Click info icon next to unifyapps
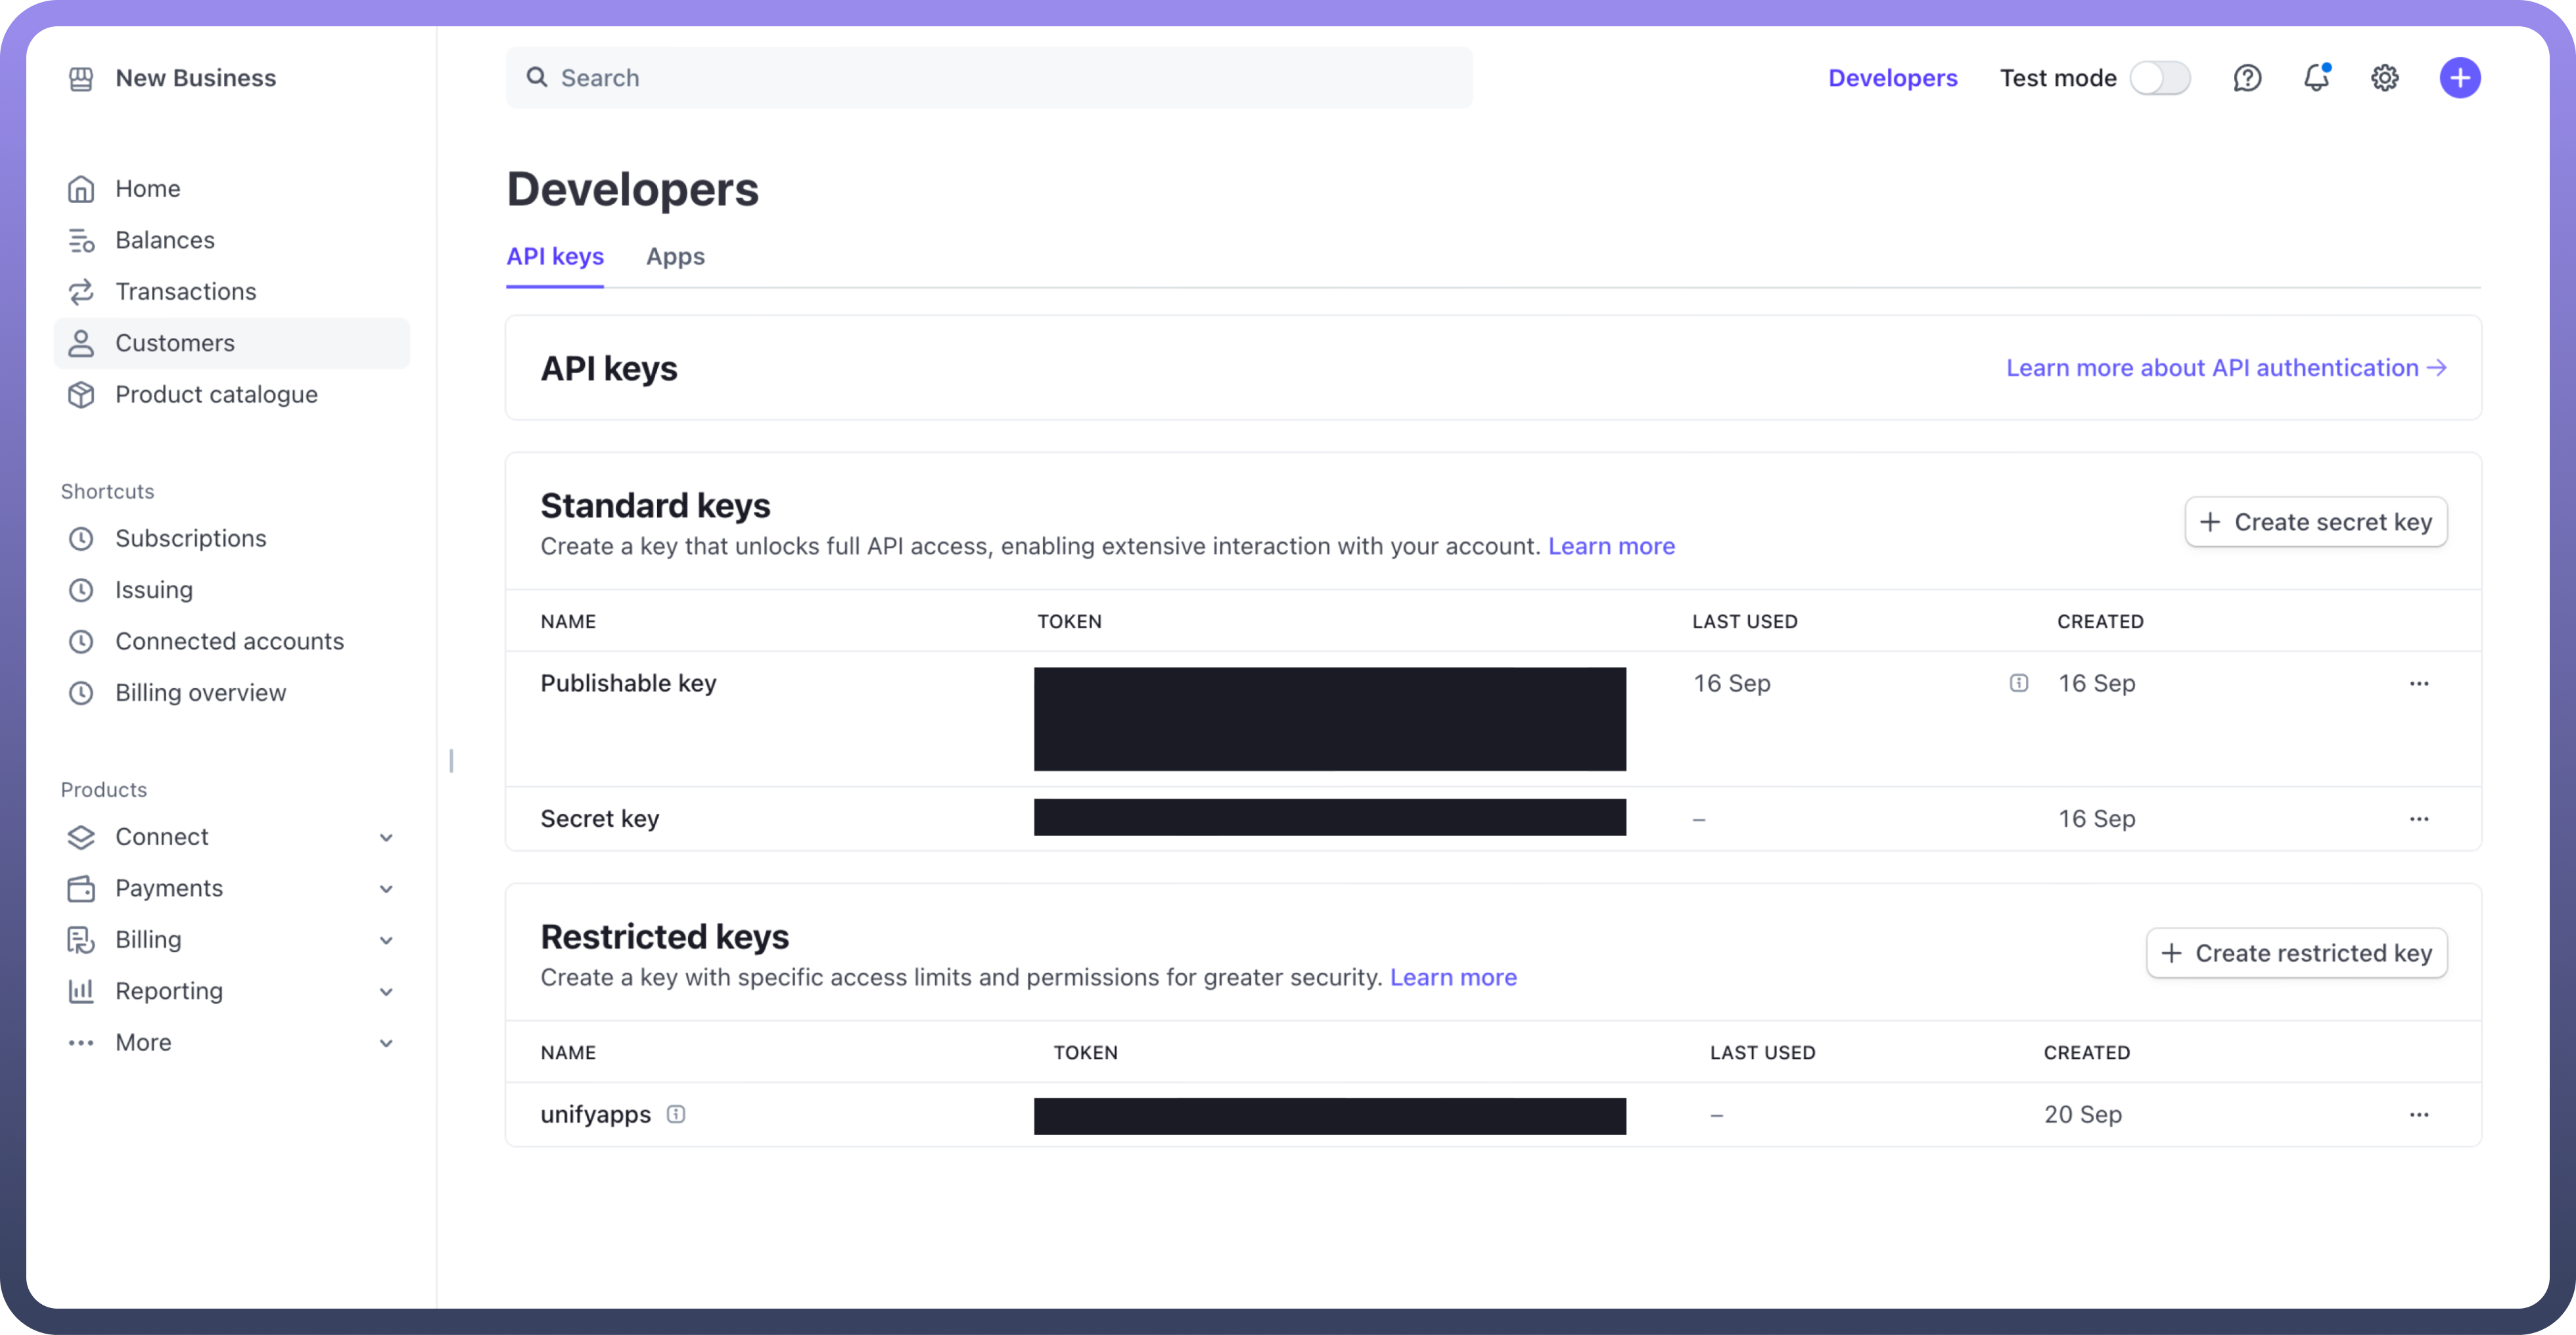 point(676,1114)
